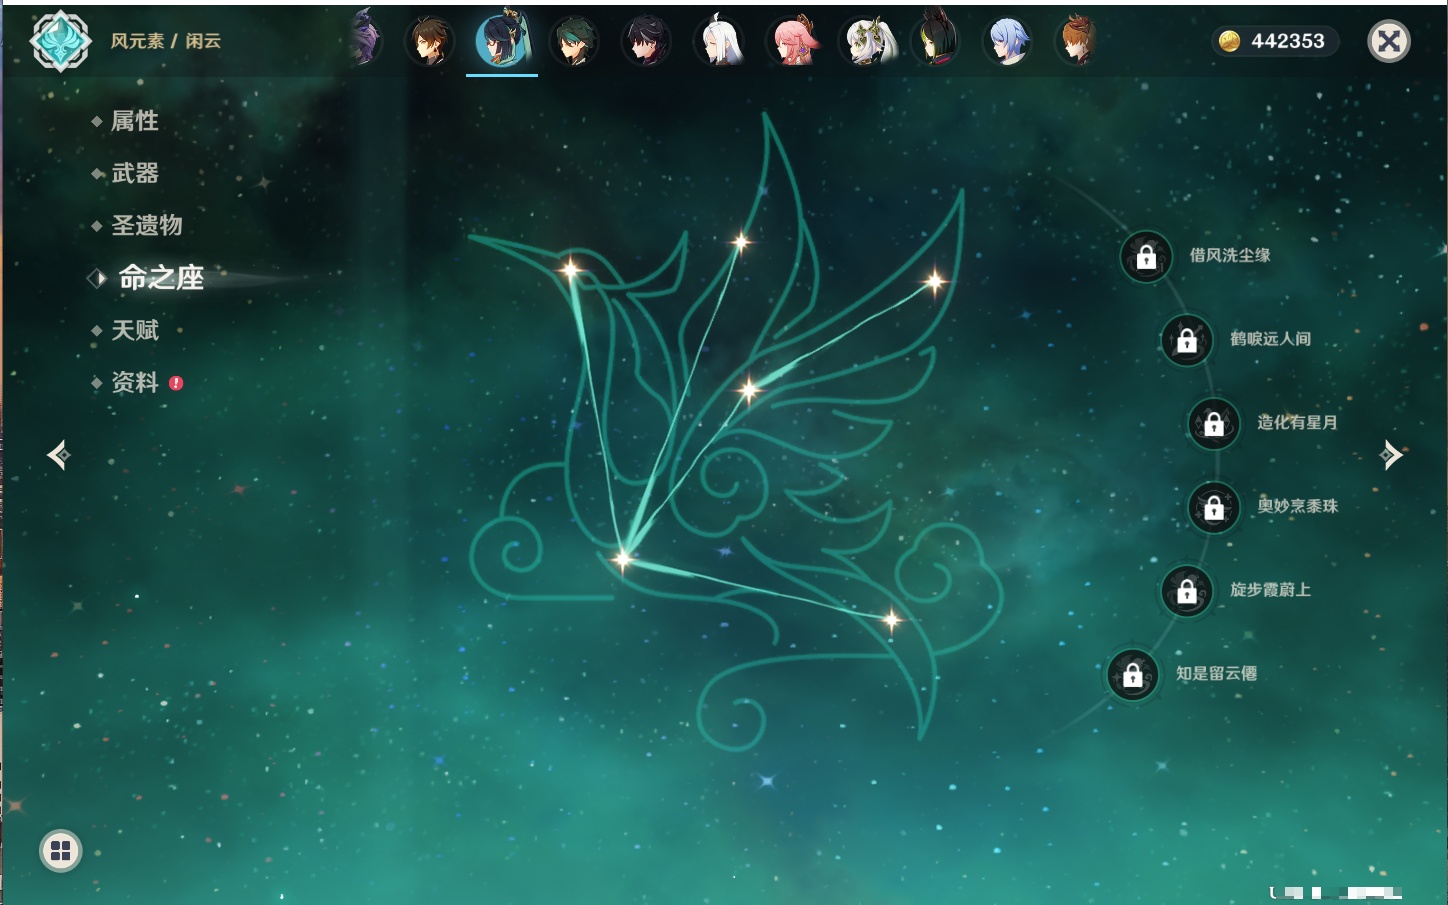This screenshot has height=905, width=1448.
Task: Open the 天赋 talents menu
Action: click(135, 330)
